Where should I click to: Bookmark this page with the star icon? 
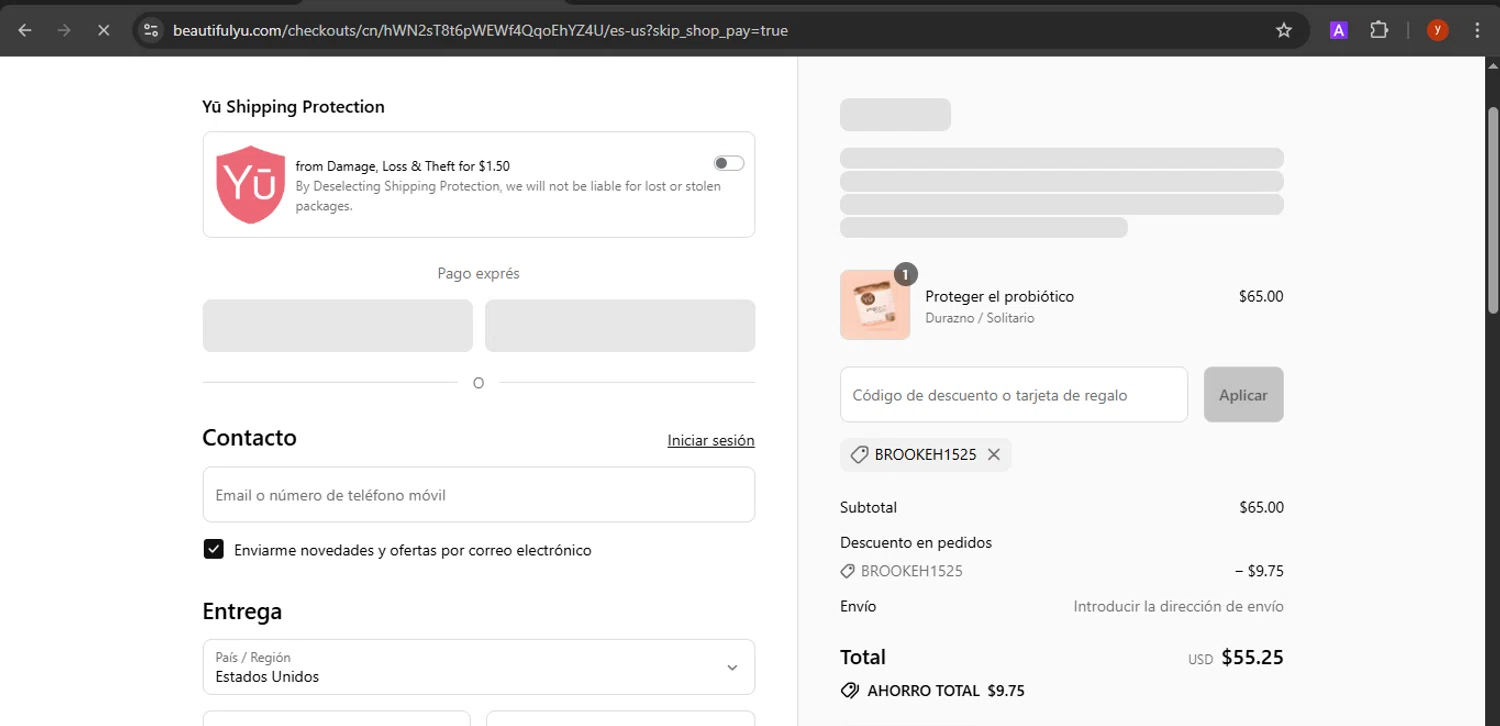click(x=1284, y=30)
